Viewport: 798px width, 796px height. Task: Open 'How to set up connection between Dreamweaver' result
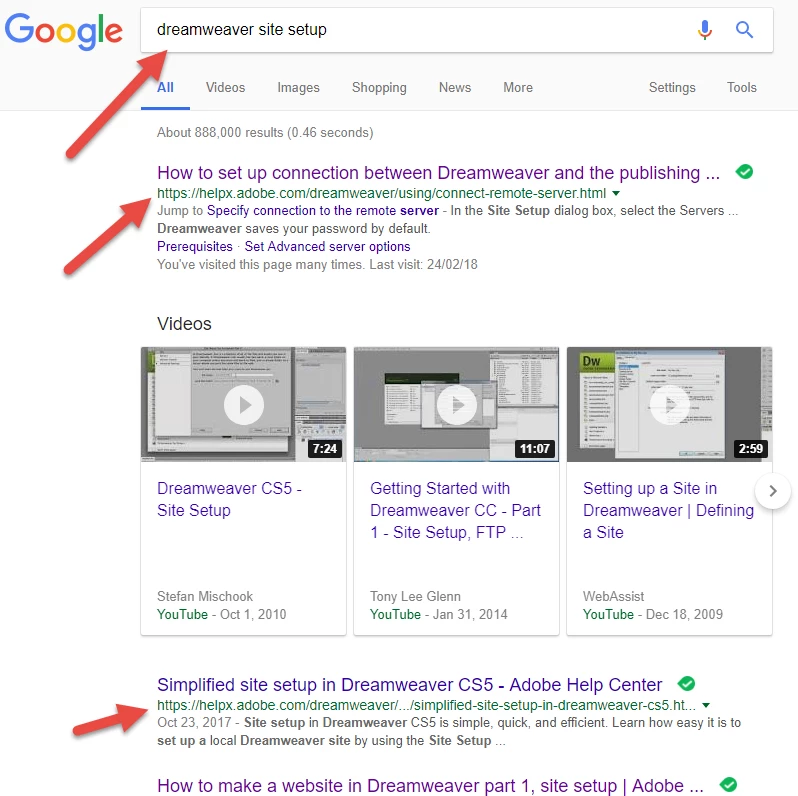438,173
